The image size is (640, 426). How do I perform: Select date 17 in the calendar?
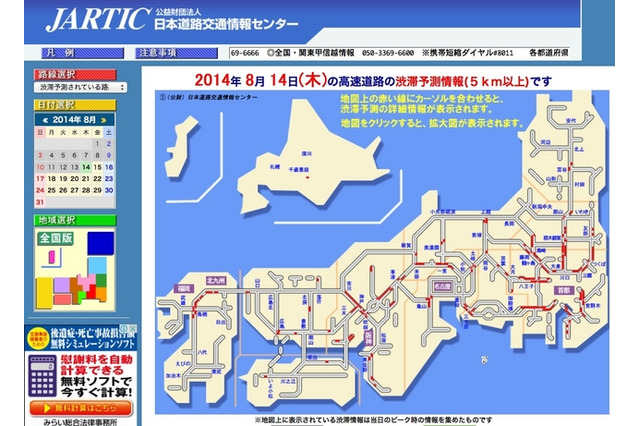(40, 179)
